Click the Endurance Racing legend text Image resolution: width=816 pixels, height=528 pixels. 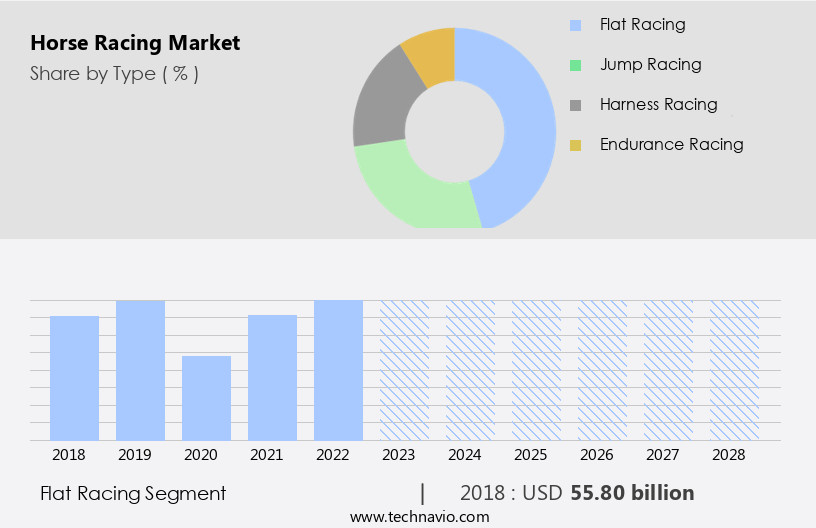(671, 144)
